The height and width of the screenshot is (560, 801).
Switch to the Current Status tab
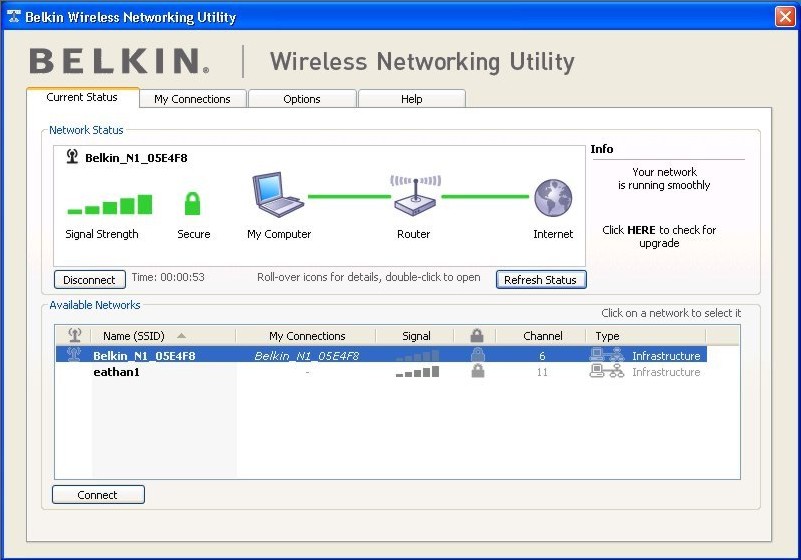click(82, 97)
